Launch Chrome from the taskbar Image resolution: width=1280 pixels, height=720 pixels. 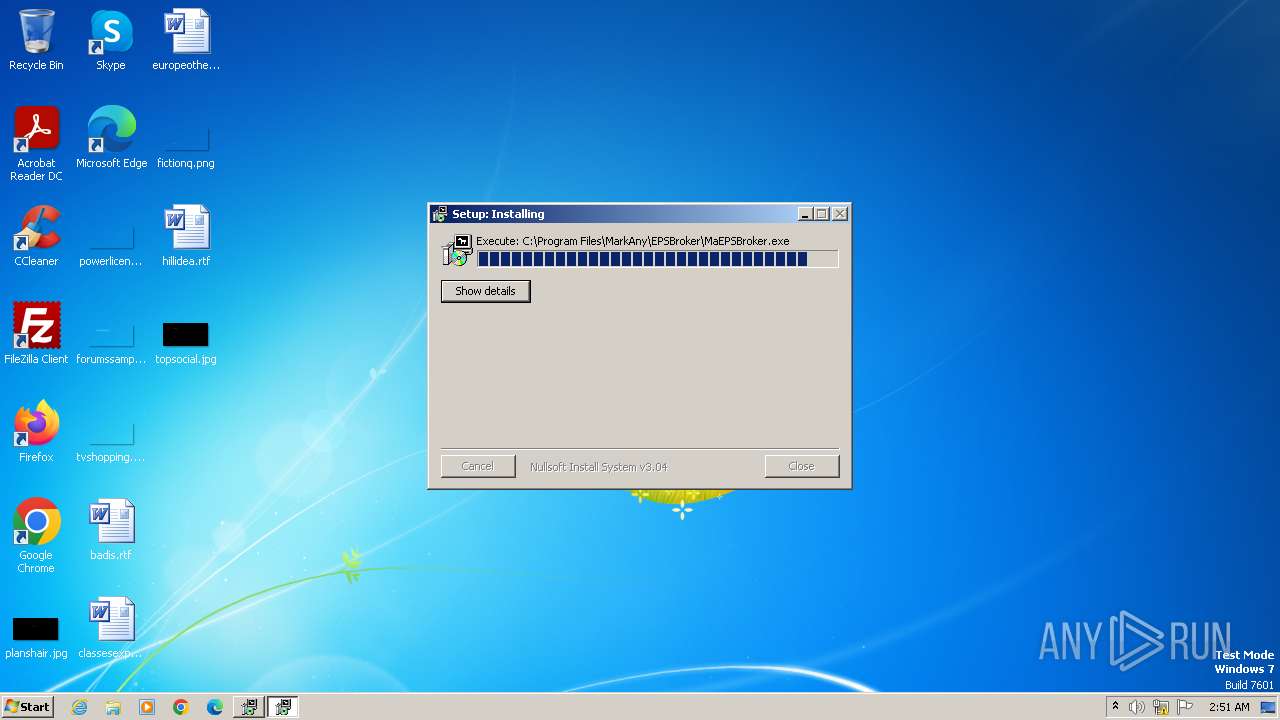pyautogui.click(x=180, y=707)
